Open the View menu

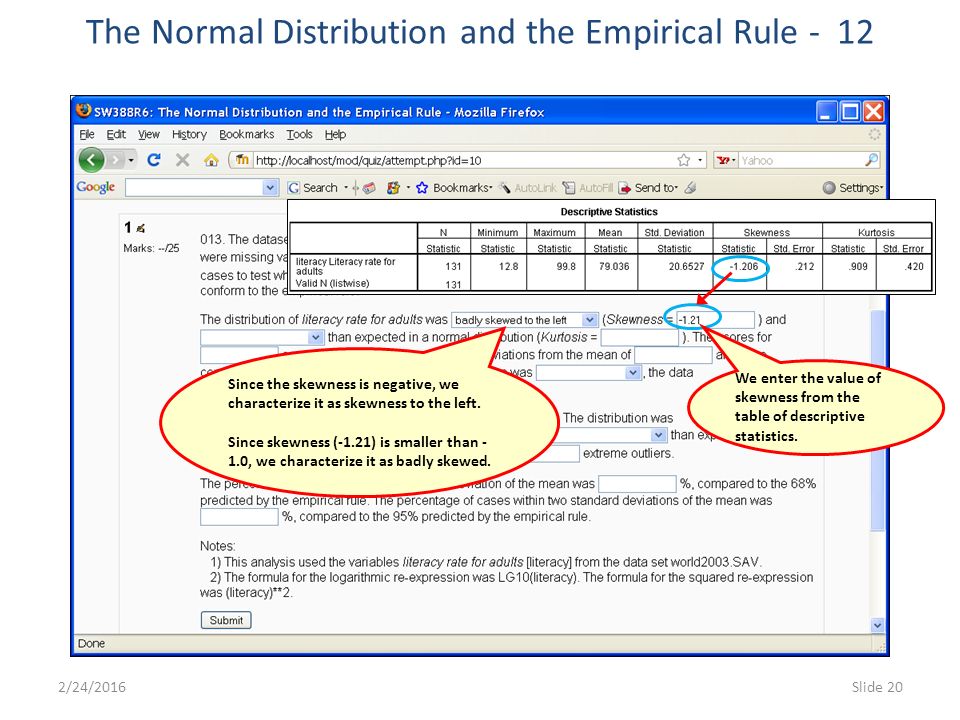148,134
